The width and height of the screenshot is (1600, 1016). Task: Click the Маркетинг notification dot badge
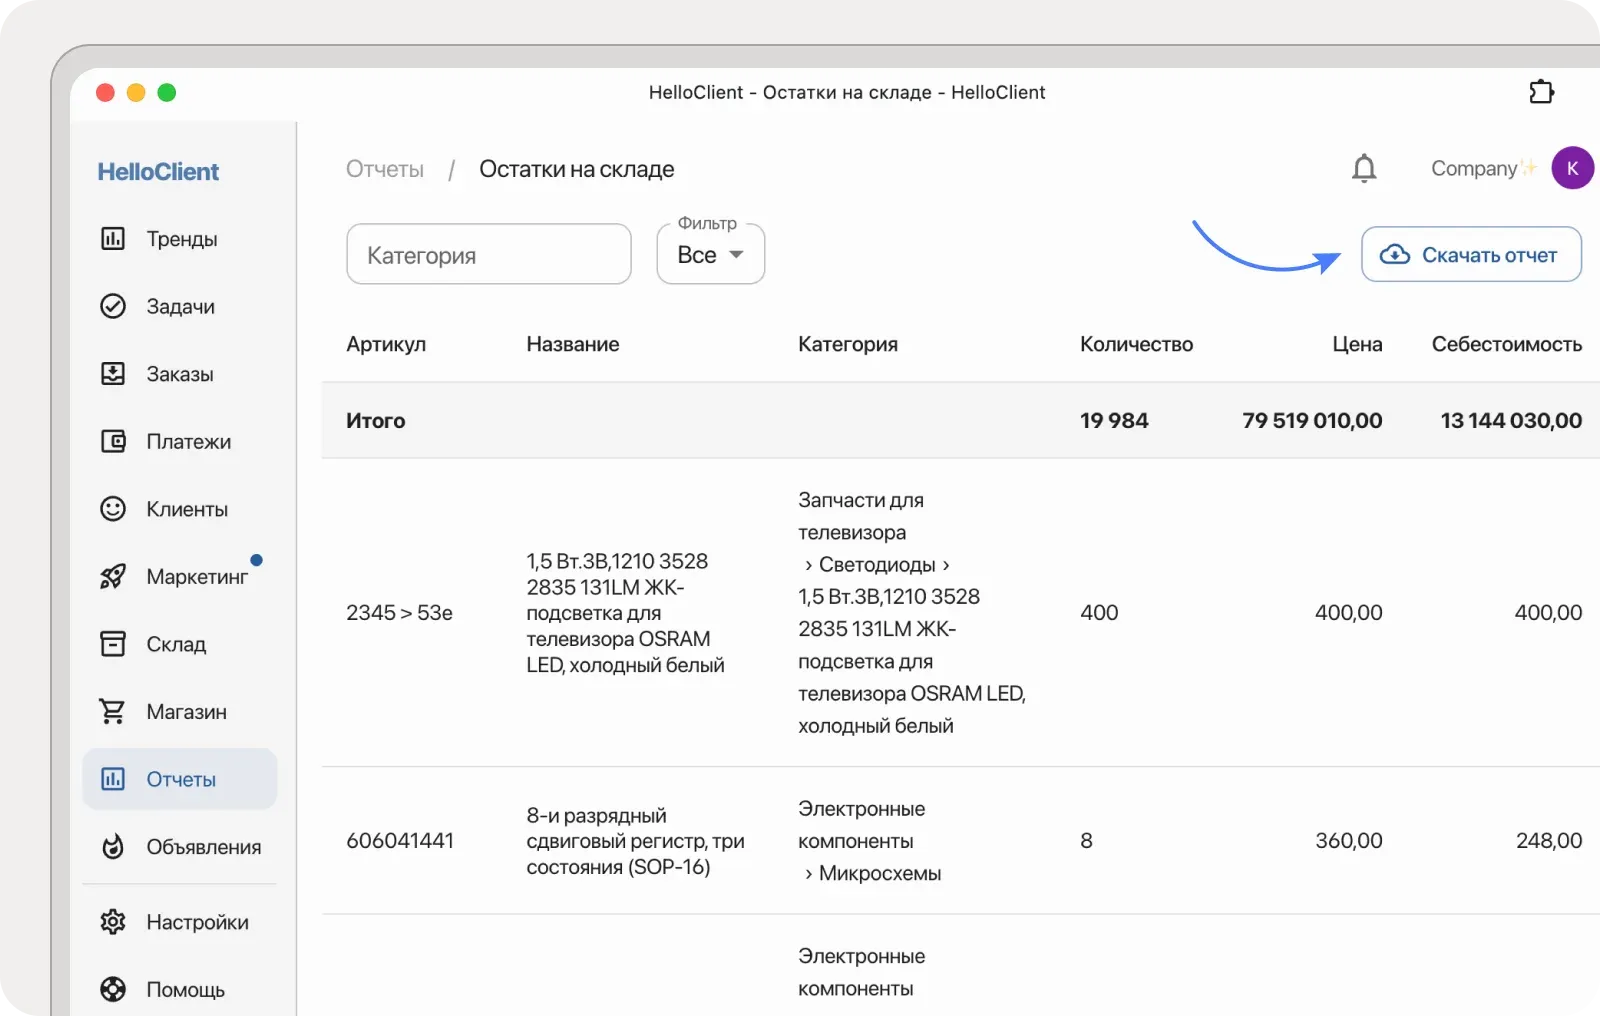point(258,559)
